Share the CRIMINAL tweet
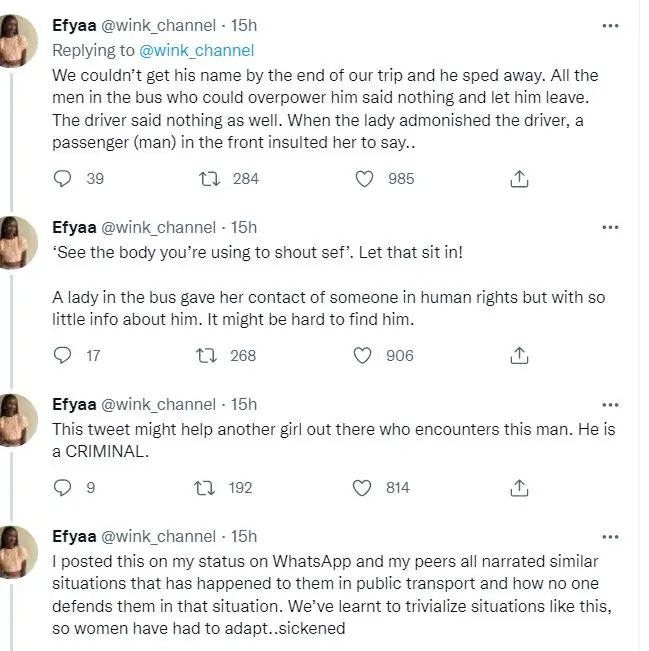Viewport: 649px width, 651px height. [x=519, y=488]
